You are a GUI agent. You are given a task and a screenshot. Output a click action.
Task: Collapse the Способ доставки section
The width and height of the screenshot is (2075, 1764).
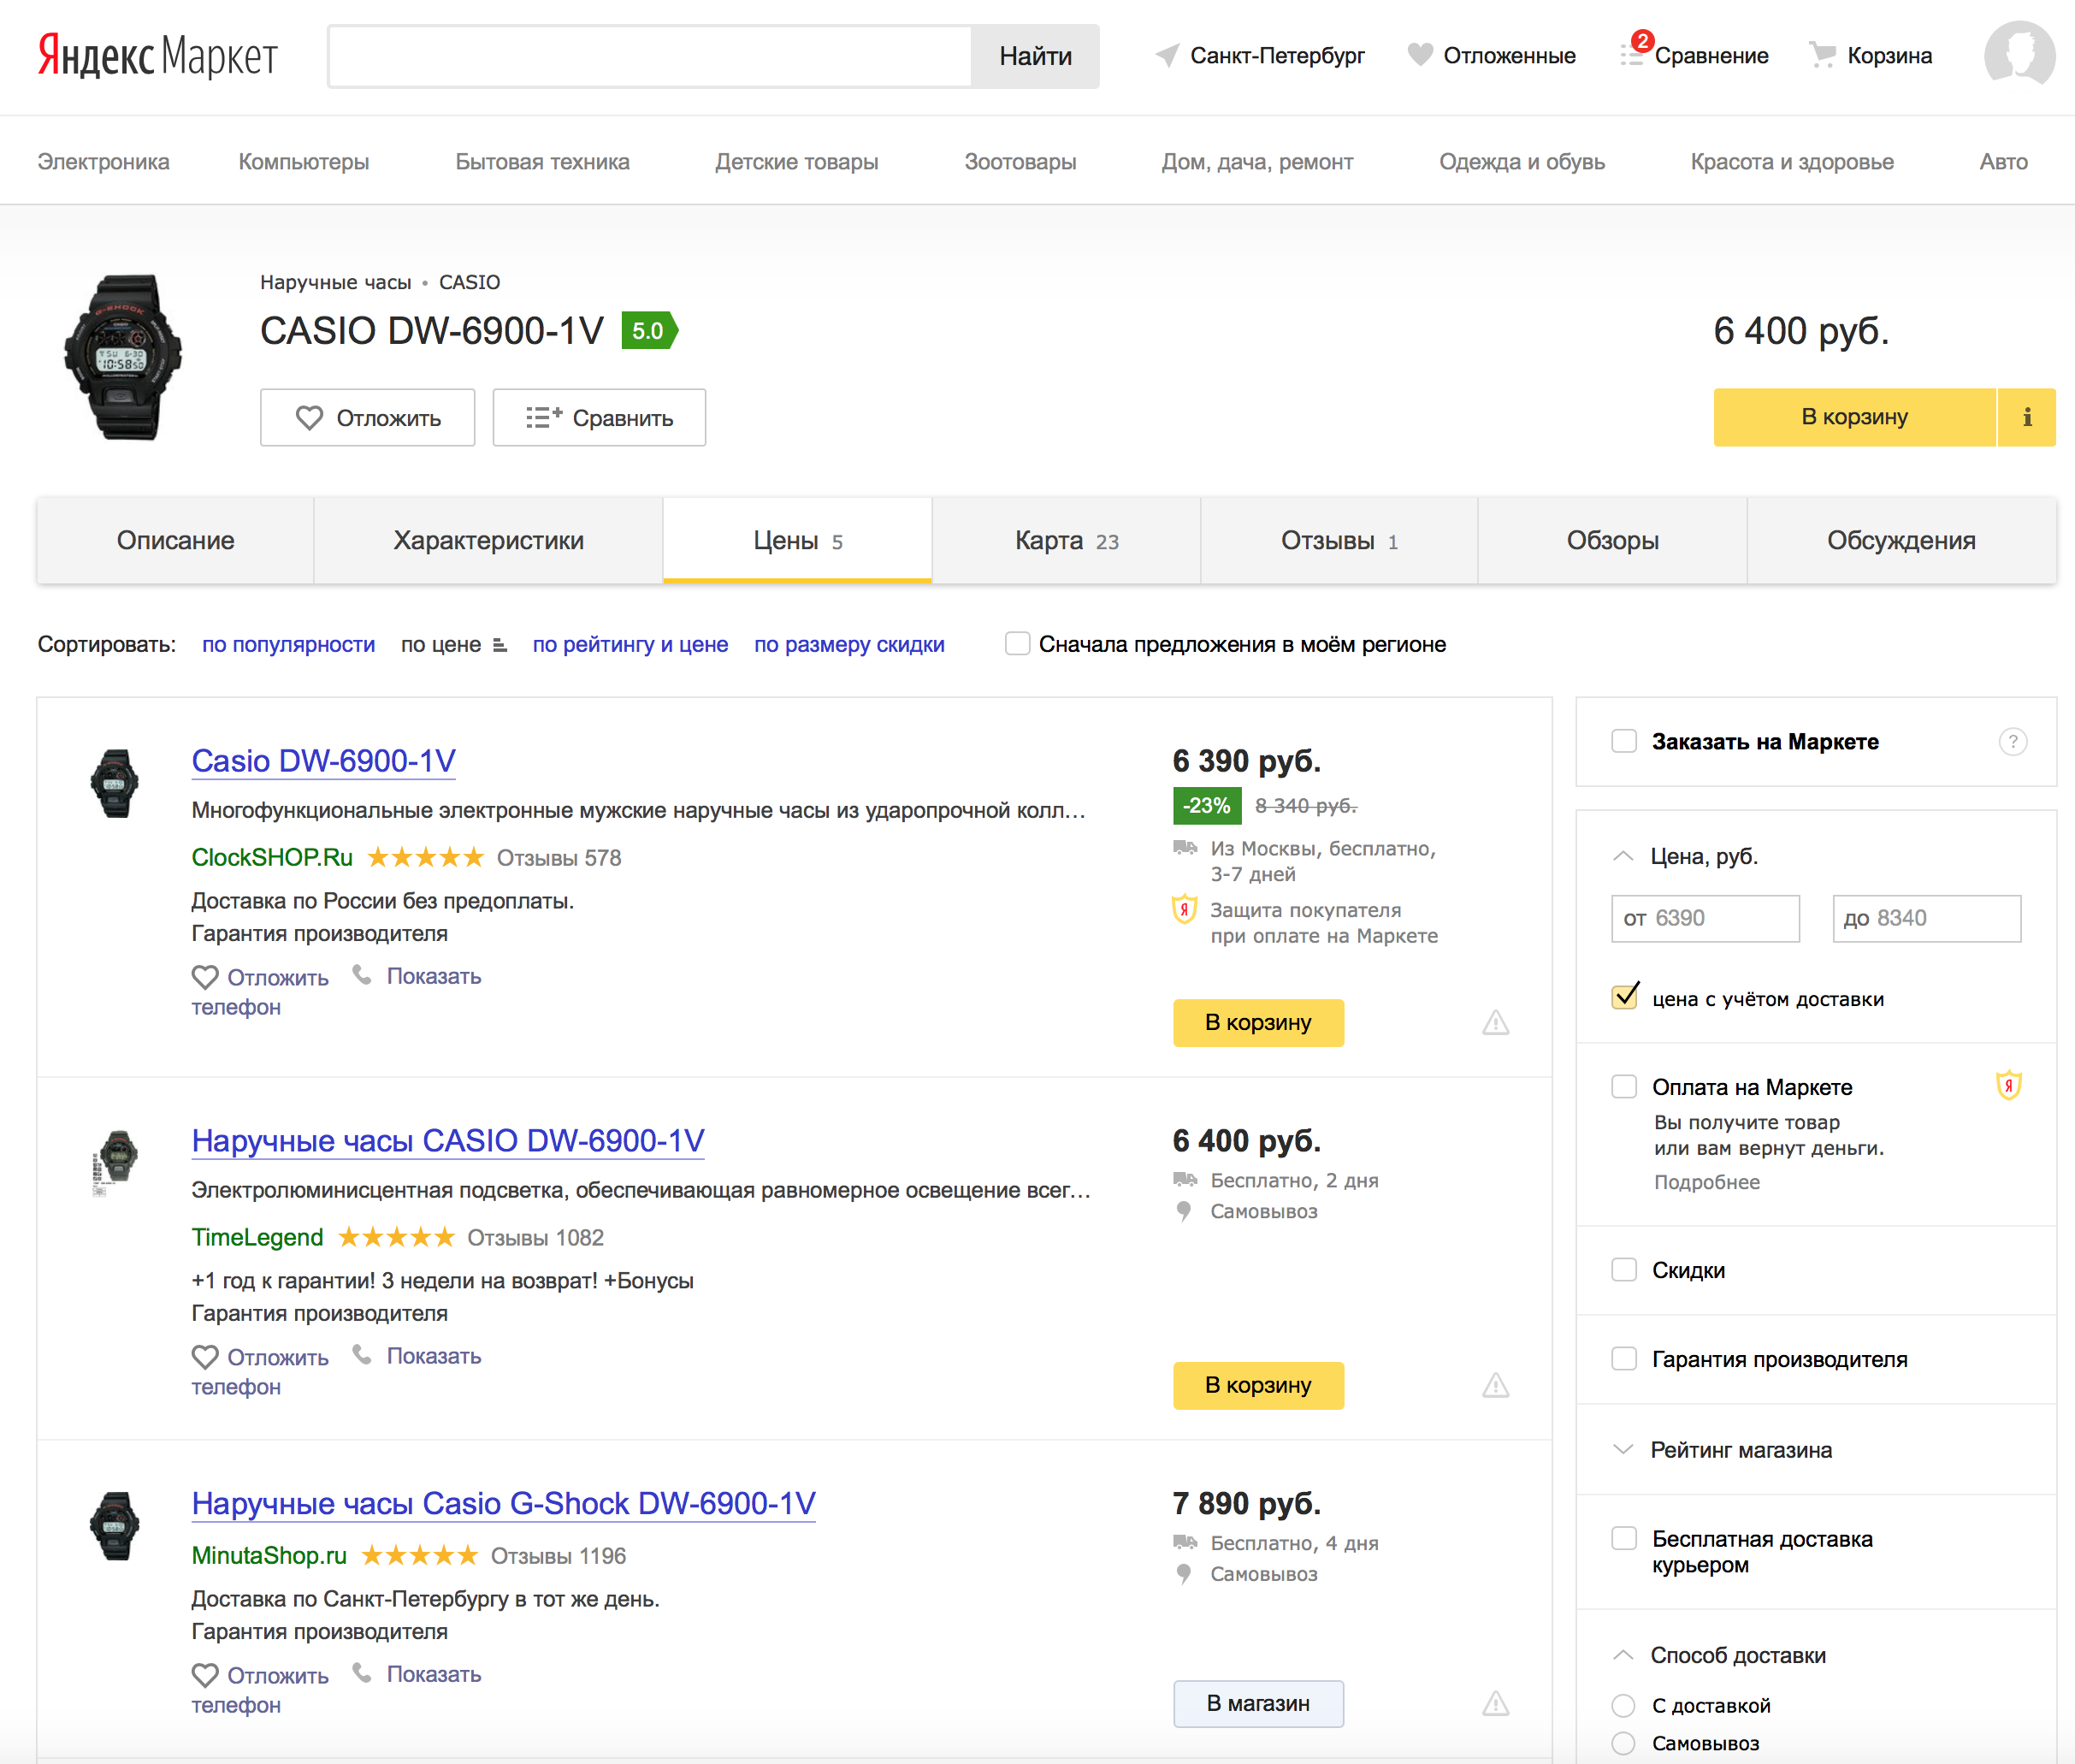point(1623,1656)
